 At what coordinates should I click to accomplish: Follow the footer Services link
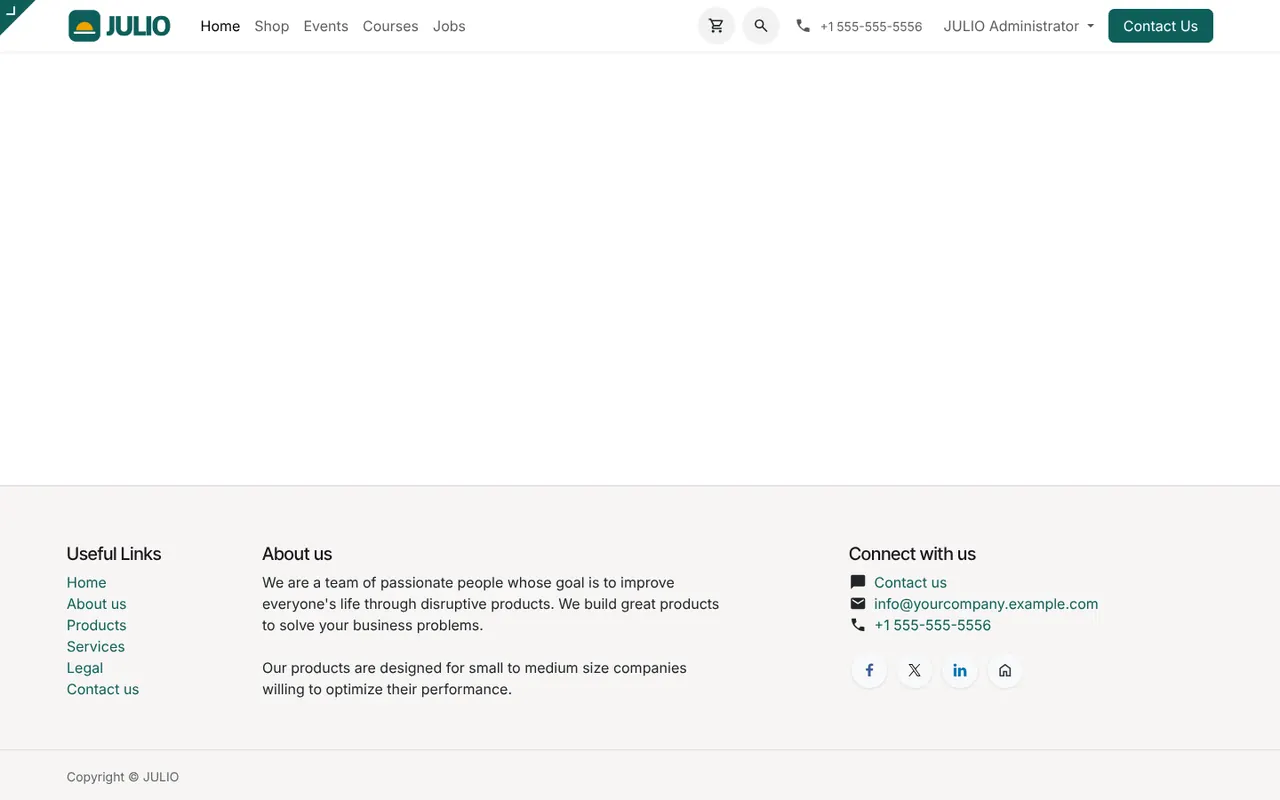coord(96,647)
